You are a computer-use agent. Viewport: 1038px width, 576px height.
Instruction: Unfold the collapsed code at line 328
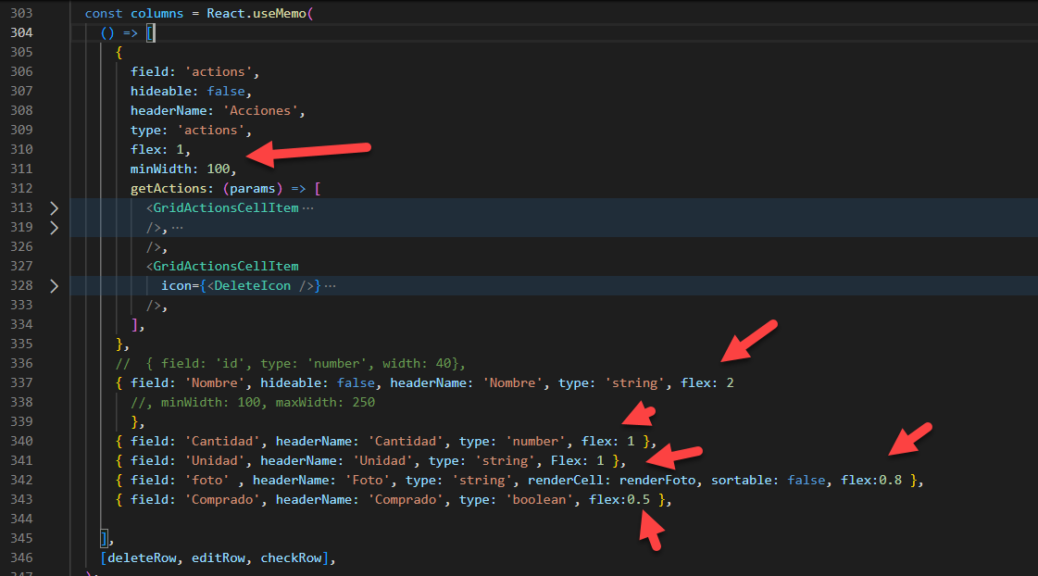(54, 286)
